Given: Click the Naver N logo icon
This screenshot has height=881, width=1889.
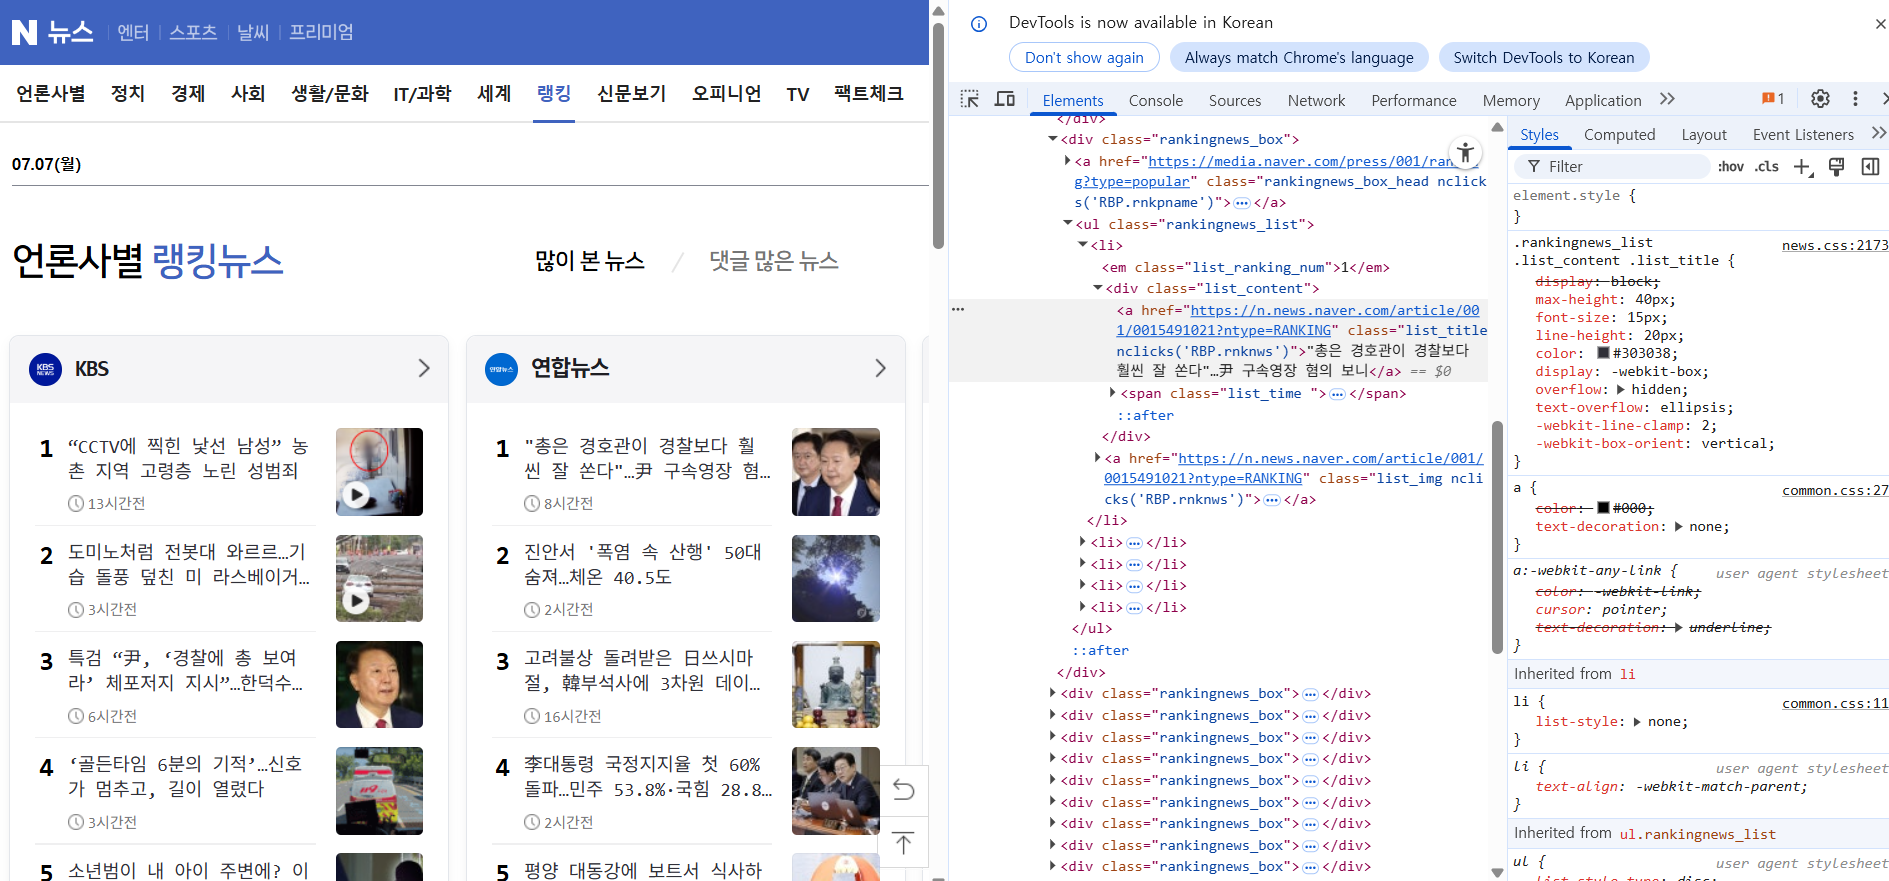Looking at the screenshot, I should [24, 32].
